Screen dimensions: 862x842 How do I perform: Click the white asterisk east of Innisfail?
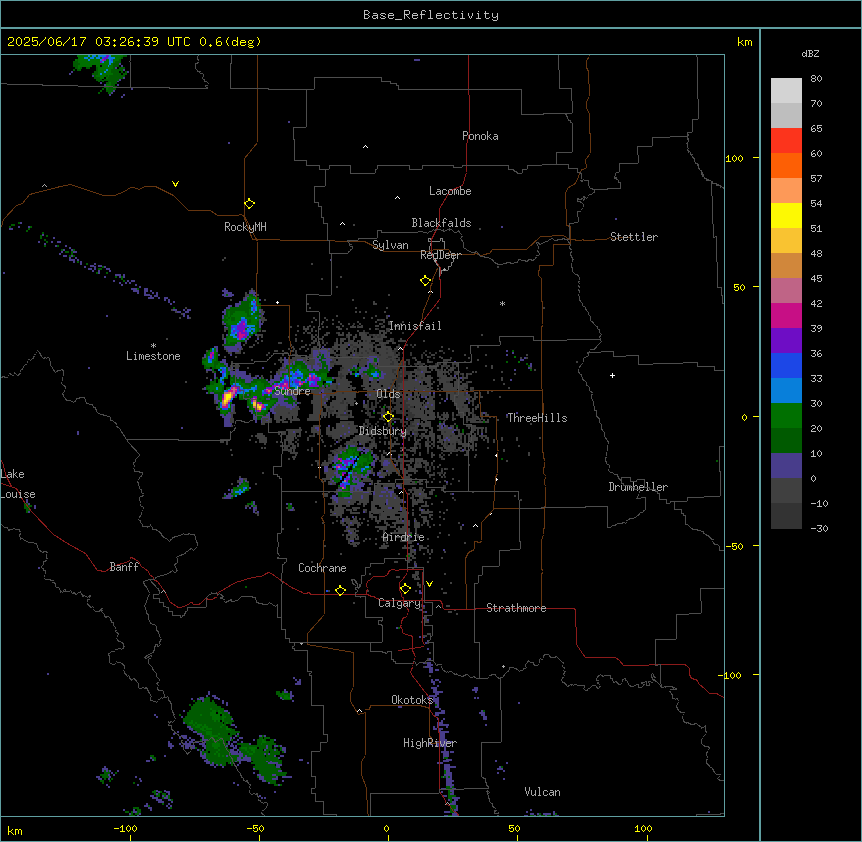502,303
